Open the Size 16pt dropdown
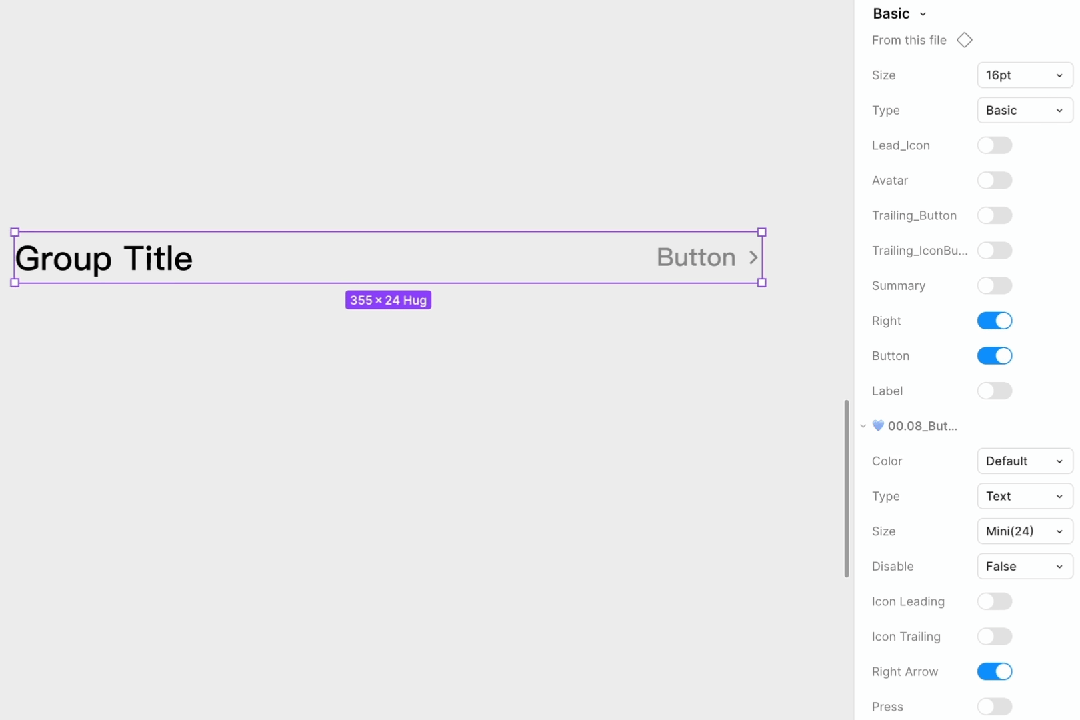The height and width of the screenshot is (720, 1080). [x=1024, y=75]
